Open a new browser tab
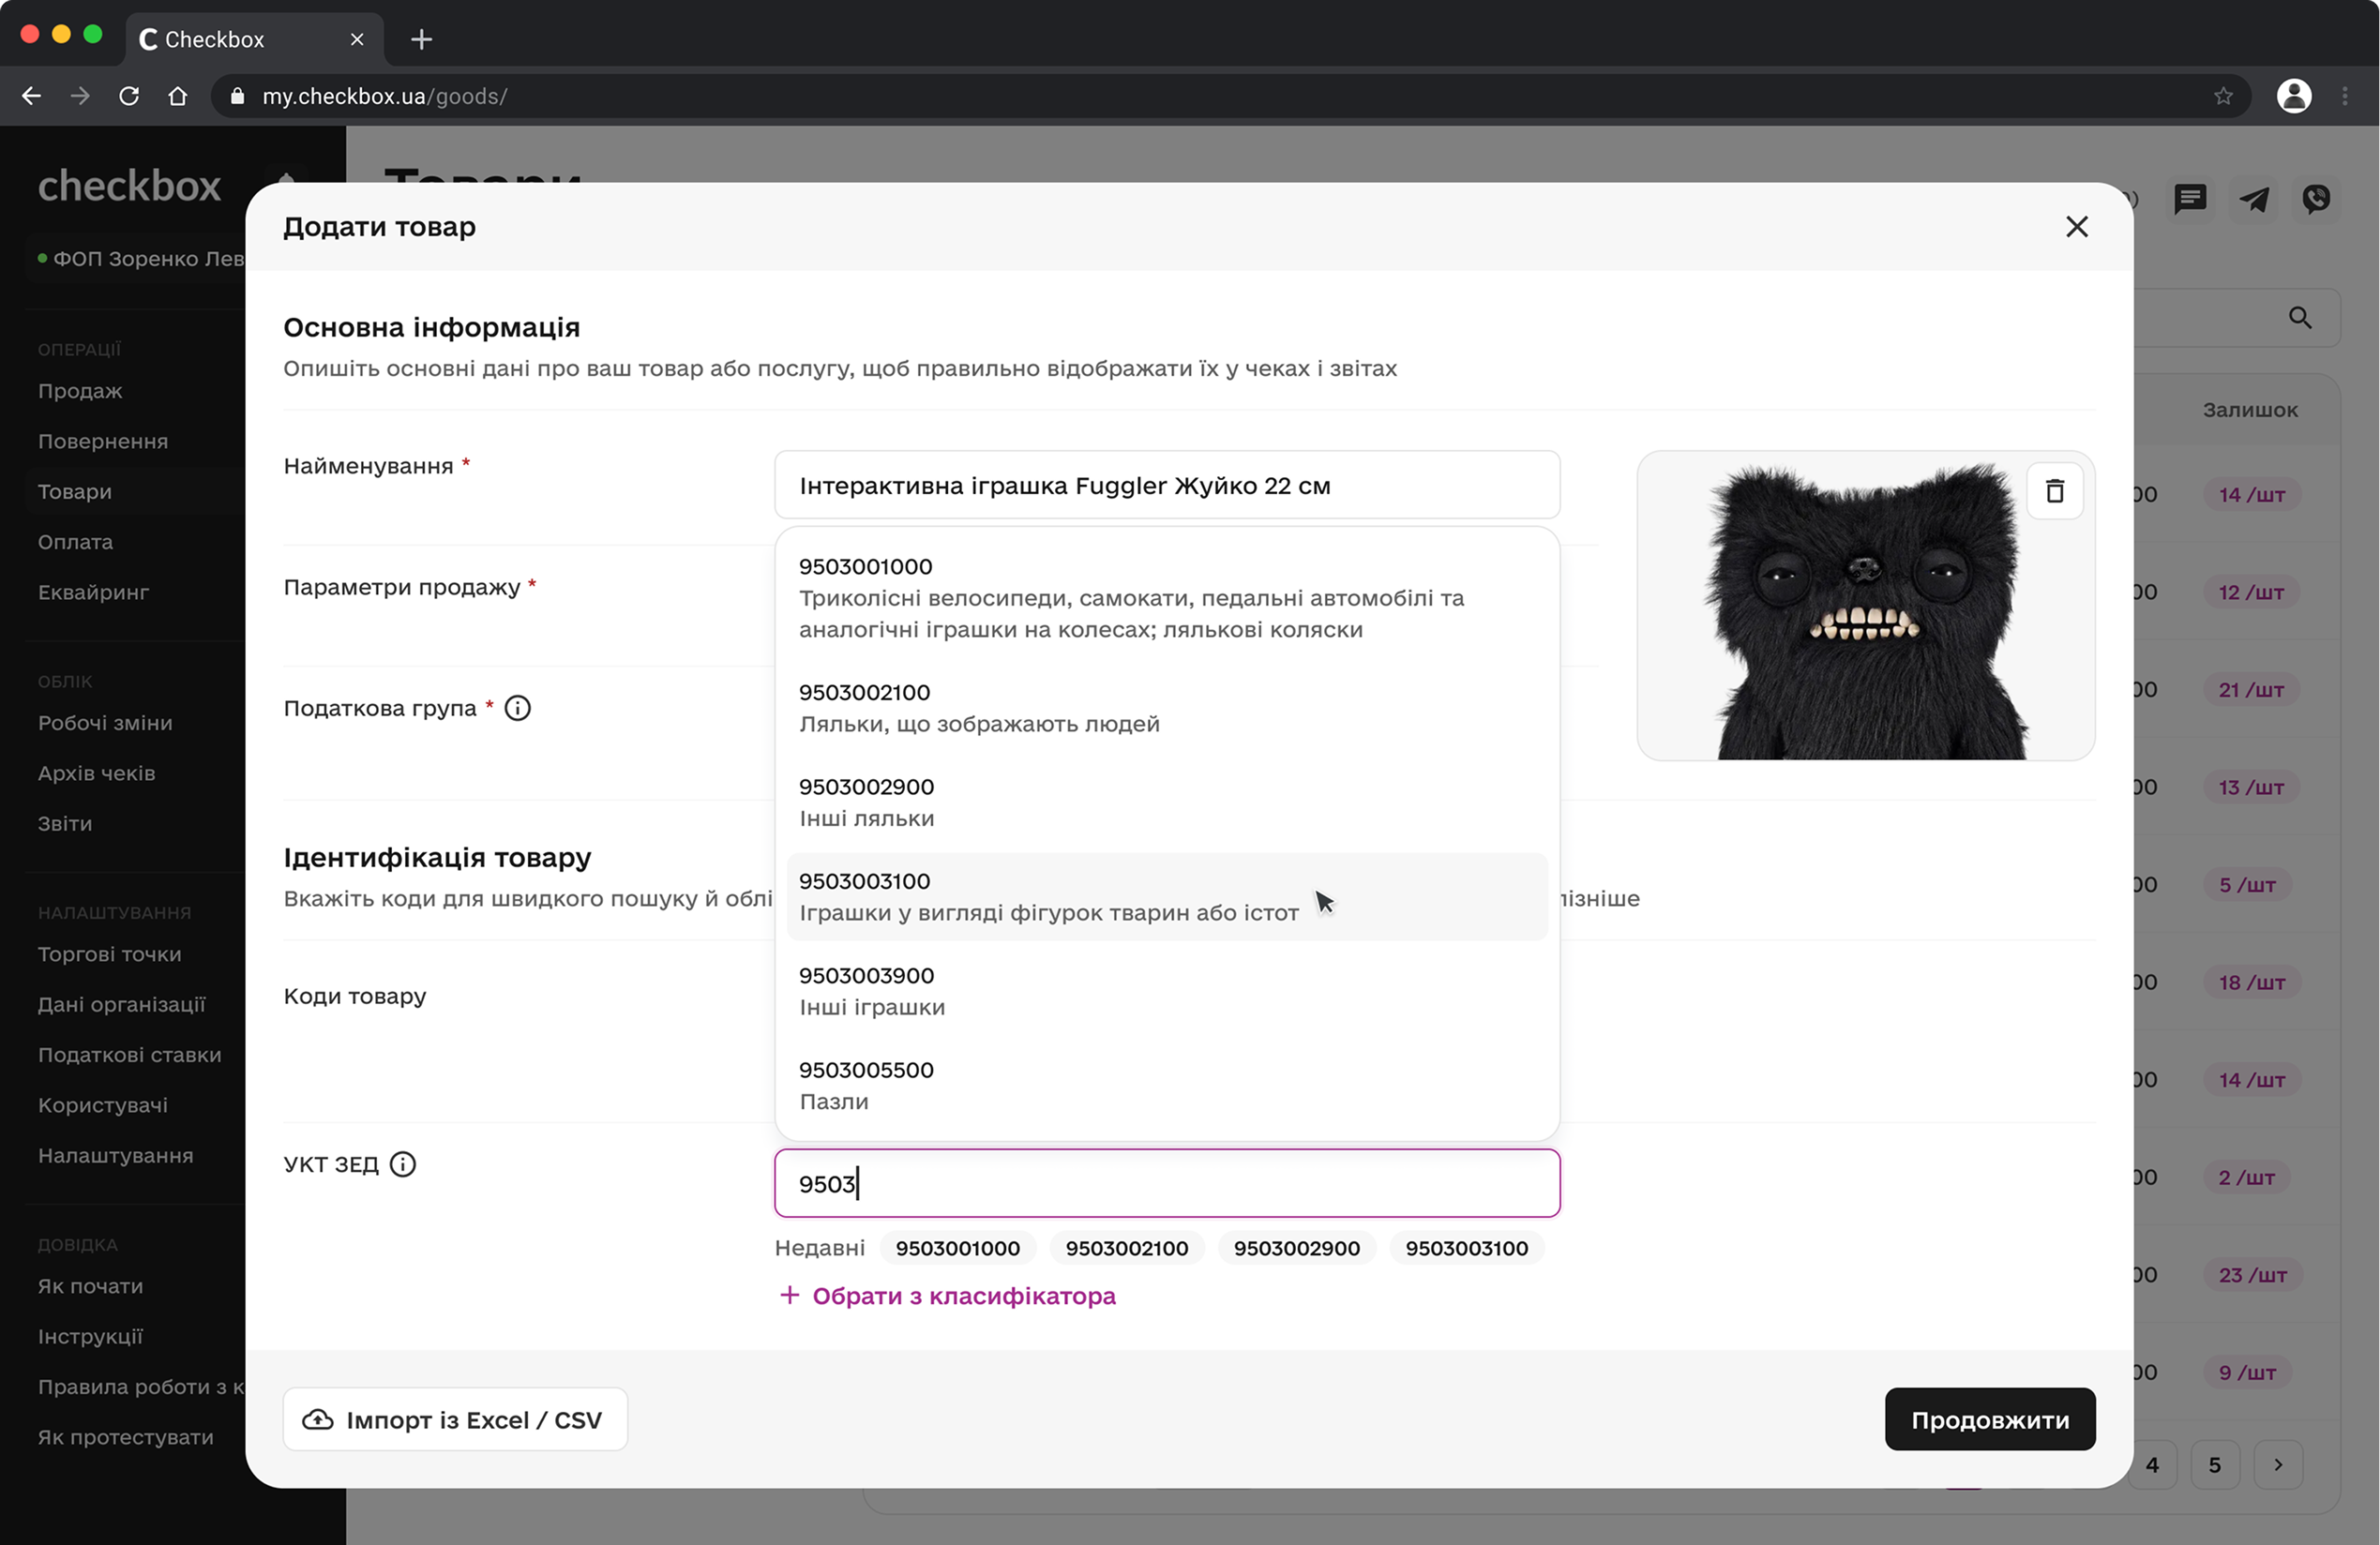The height and width of the screenshot is (1545, 2380). (x=421, y=39)
